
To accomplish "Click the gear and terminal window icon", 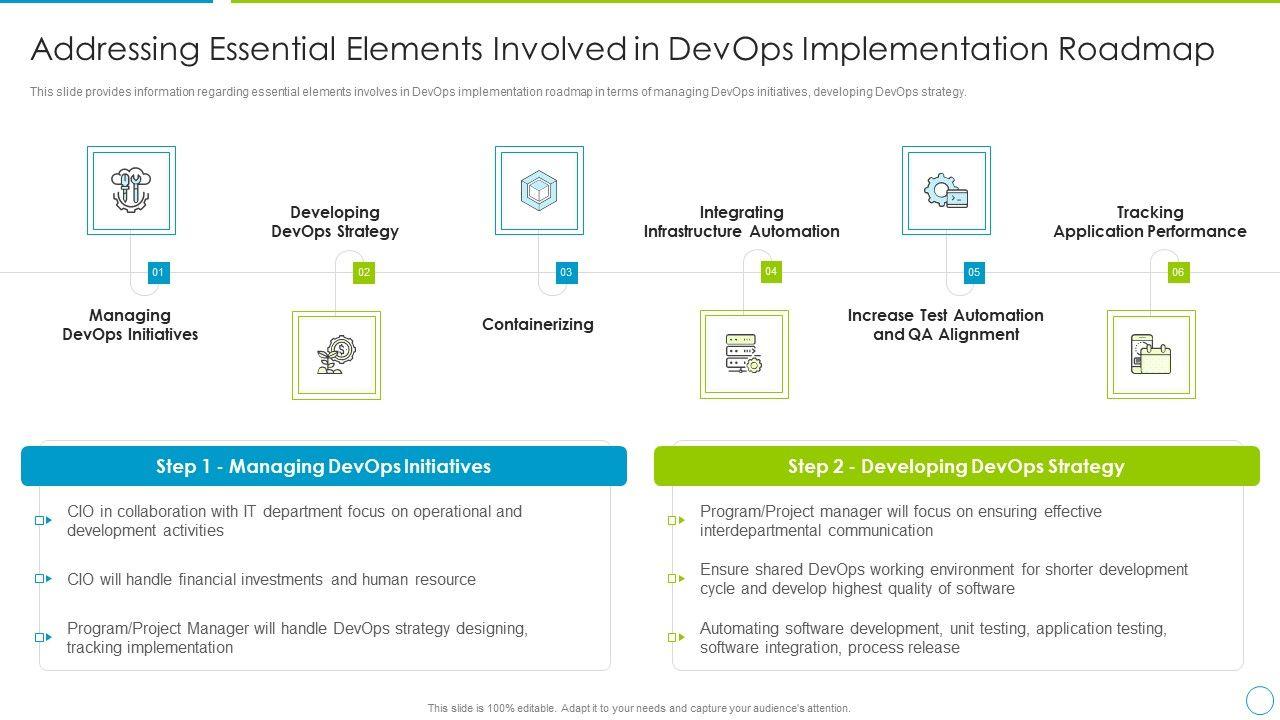I will [946, 190].
